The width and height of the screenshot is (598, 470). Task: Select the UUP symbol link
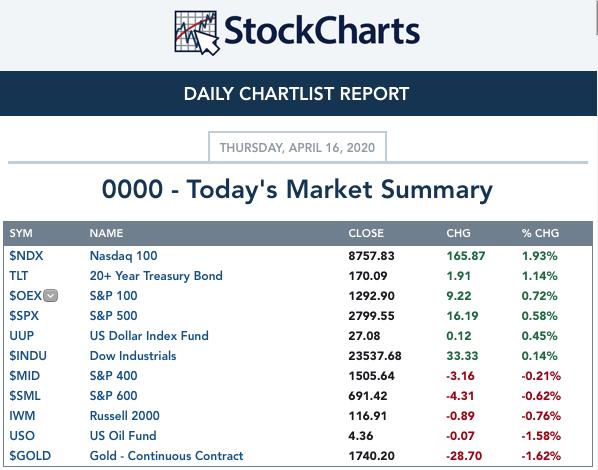21,336
